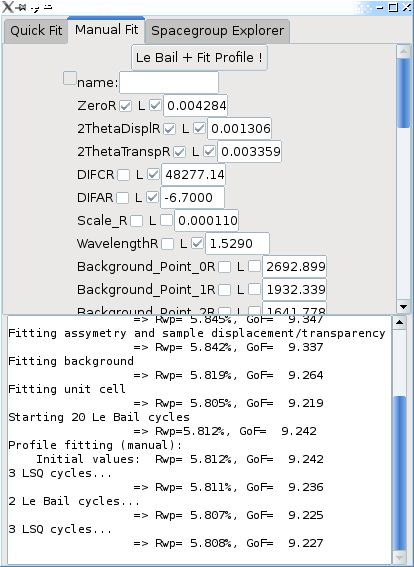Enable Background_Point_0 L checkbox
414x567 pixels.
click(254, 266)
